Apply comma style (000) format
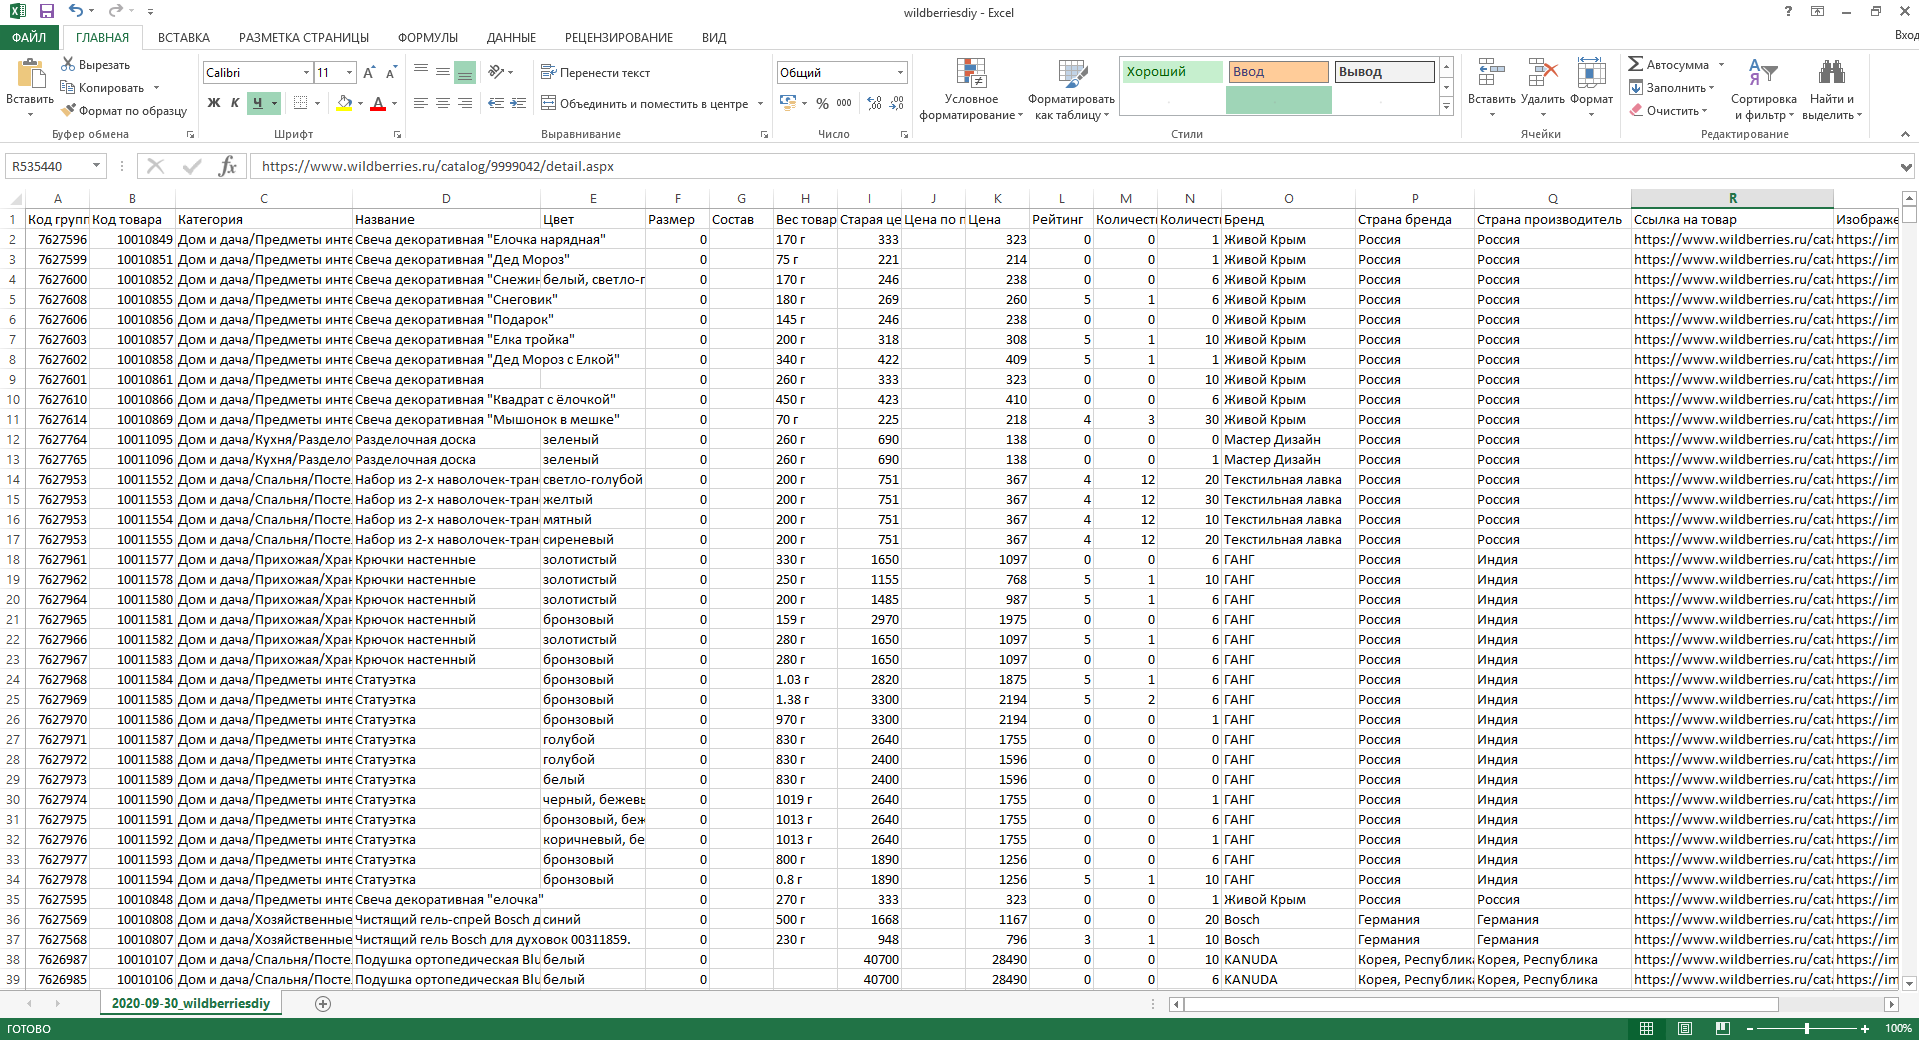This screenshot has height=1040, width=1919. (844, 103)
